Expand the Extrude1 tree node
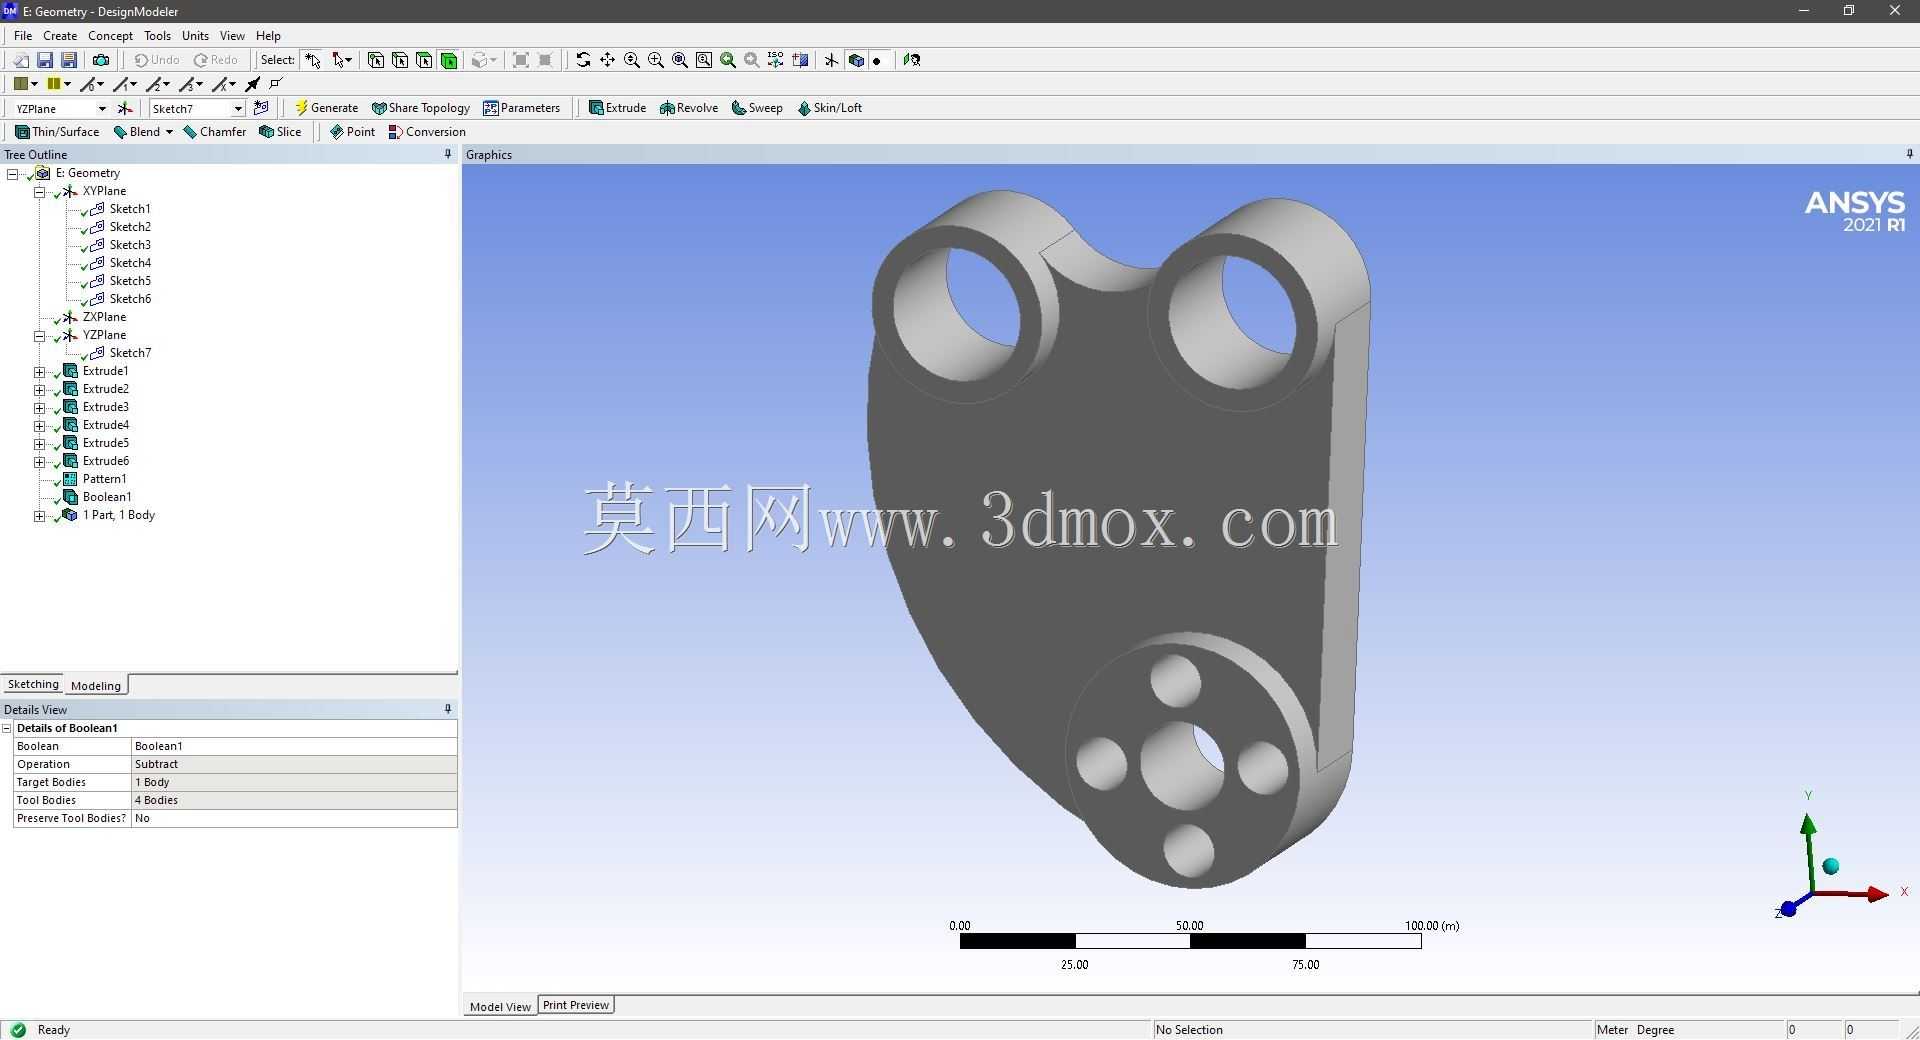Viewport: 1920px width, 1040px height. pos(40,371)
